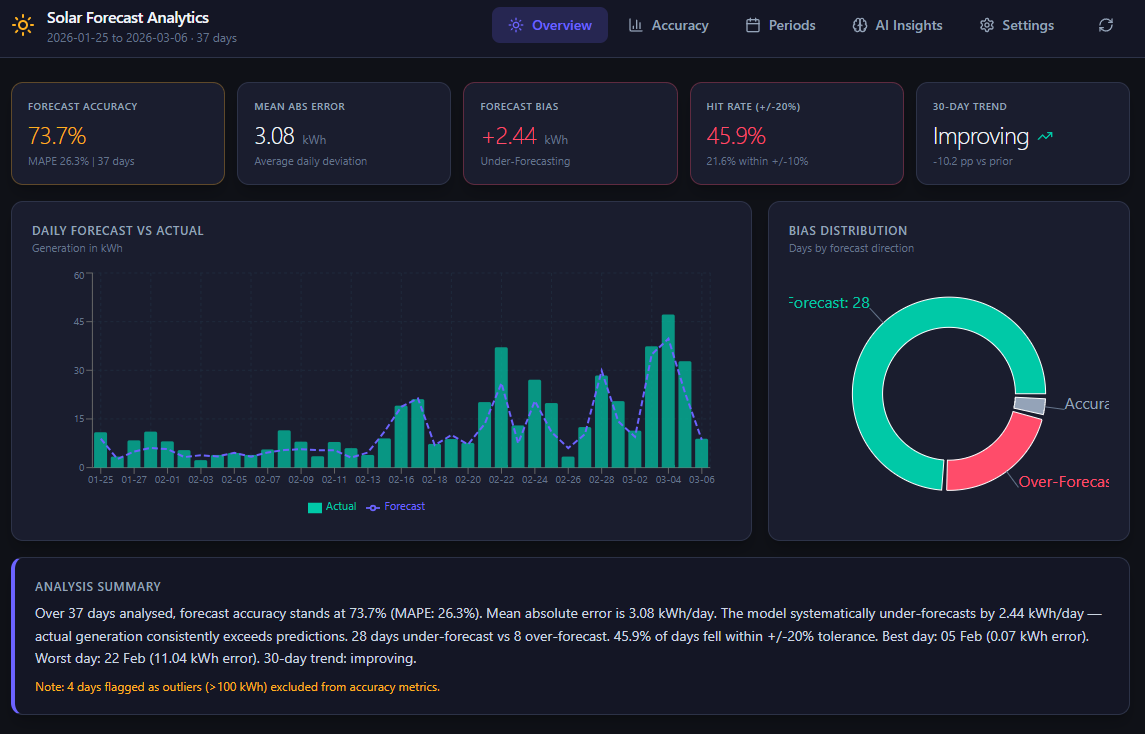Click the Mean Abs Error card
The width and height of the screenshot is (1145, 734).
point(344,133)
